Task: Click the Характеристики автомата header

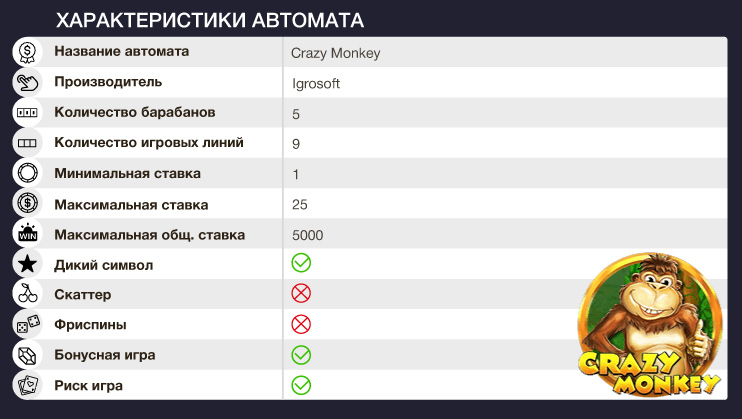Action: pyautogui.click(x=209, y=20)
